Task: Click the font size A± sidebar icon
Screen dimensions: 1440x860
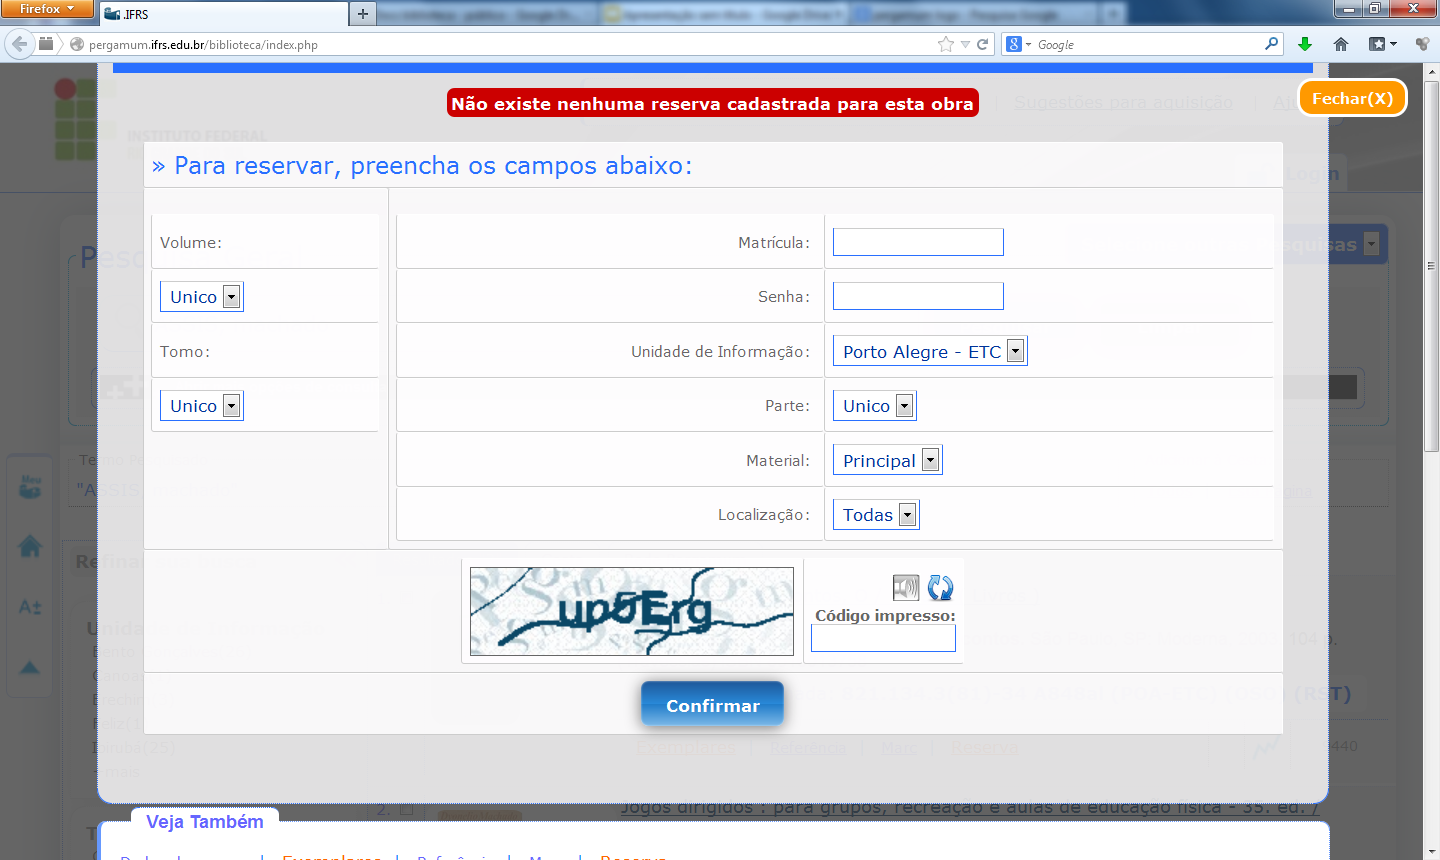Action: (x=30, y=606)
